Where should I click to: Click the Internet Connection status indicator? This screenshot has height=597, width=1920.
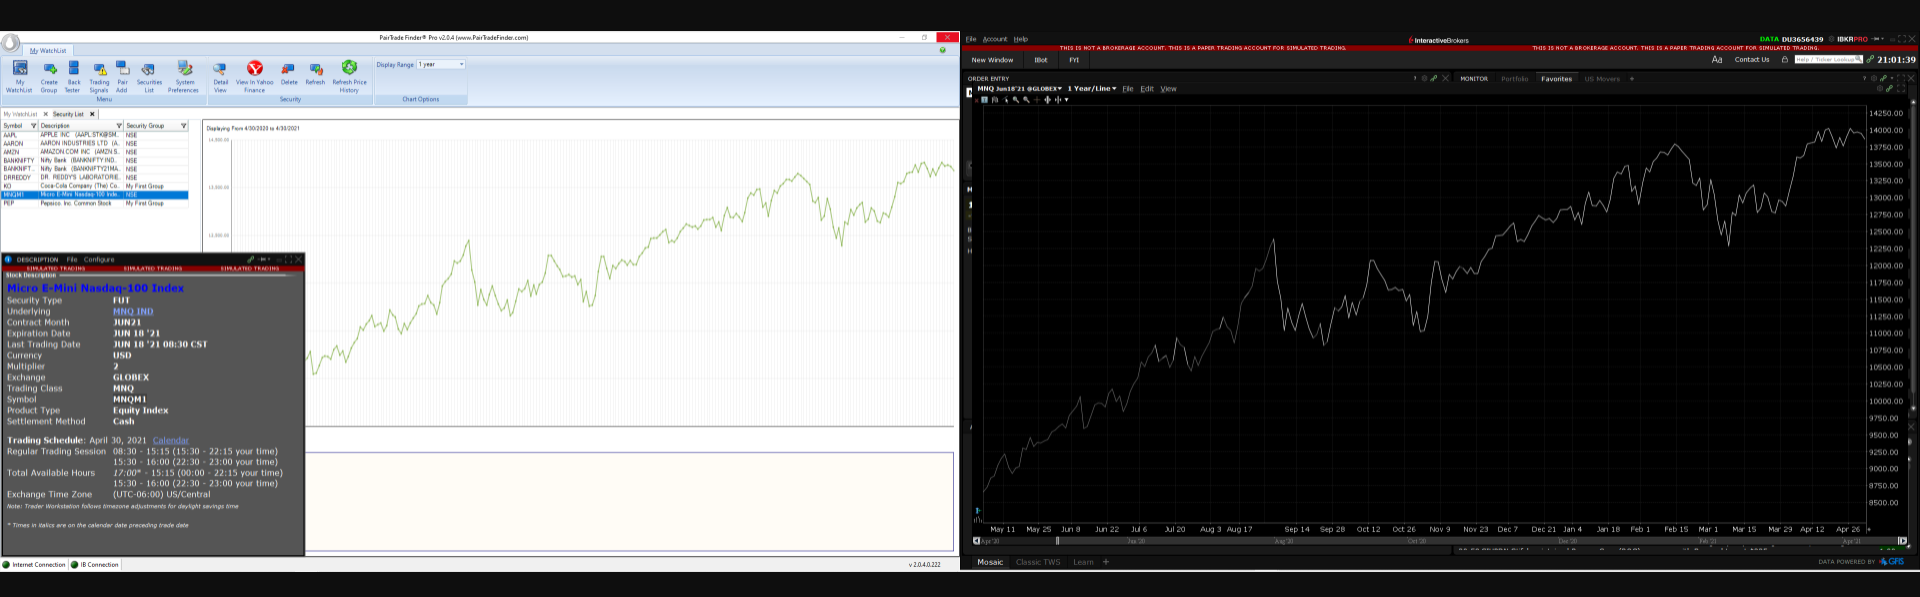pos(34,565)
